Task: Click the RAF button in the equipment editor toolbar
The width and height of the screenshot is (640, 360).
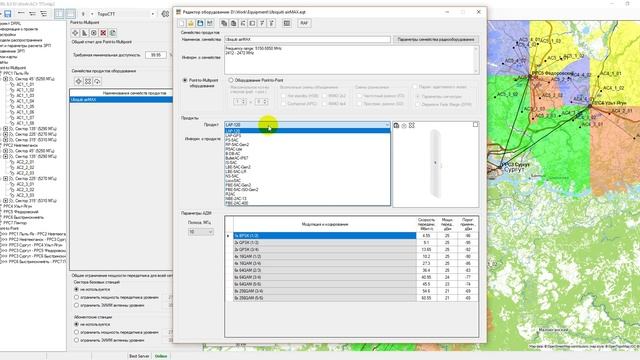Action: [304, 23]
